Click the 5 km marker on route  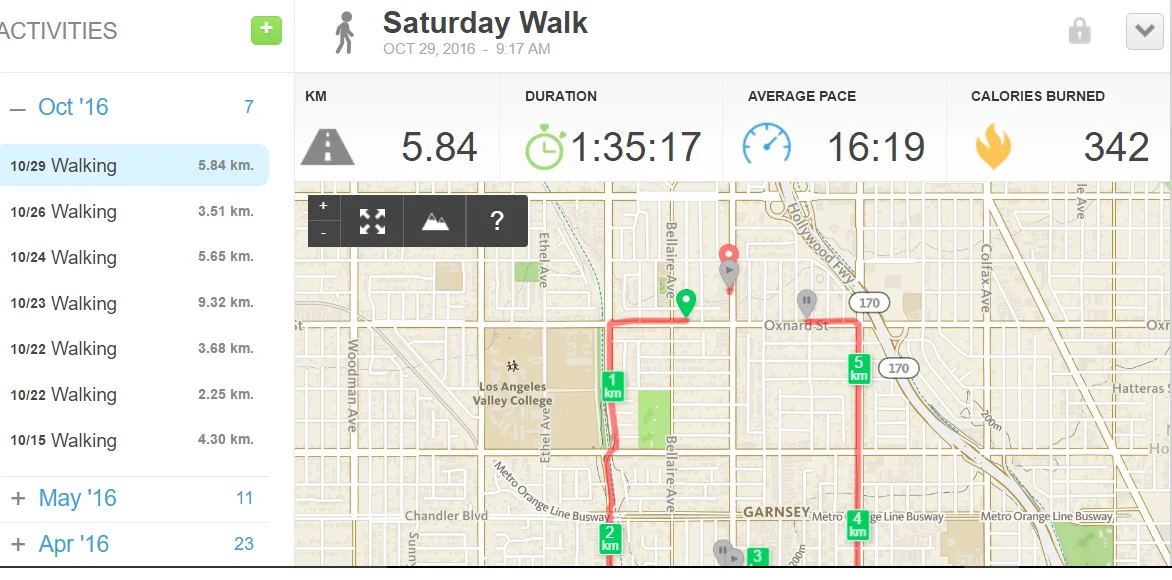[x=858, y=368]
